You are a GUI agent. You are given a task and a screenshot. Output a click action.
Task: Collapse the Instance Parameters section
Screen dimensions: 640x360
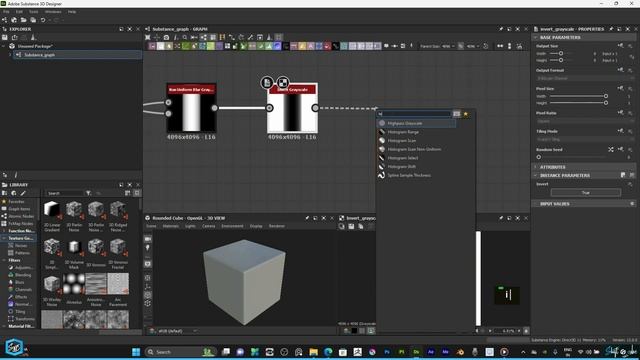pyautogui.click(x=536, y=175)
